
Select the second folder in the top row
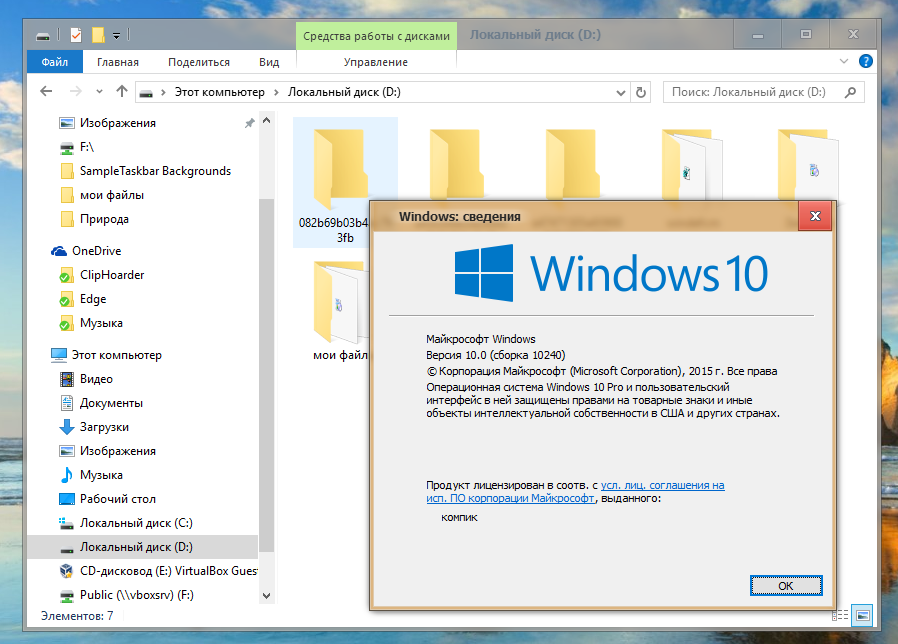[456, 166]
